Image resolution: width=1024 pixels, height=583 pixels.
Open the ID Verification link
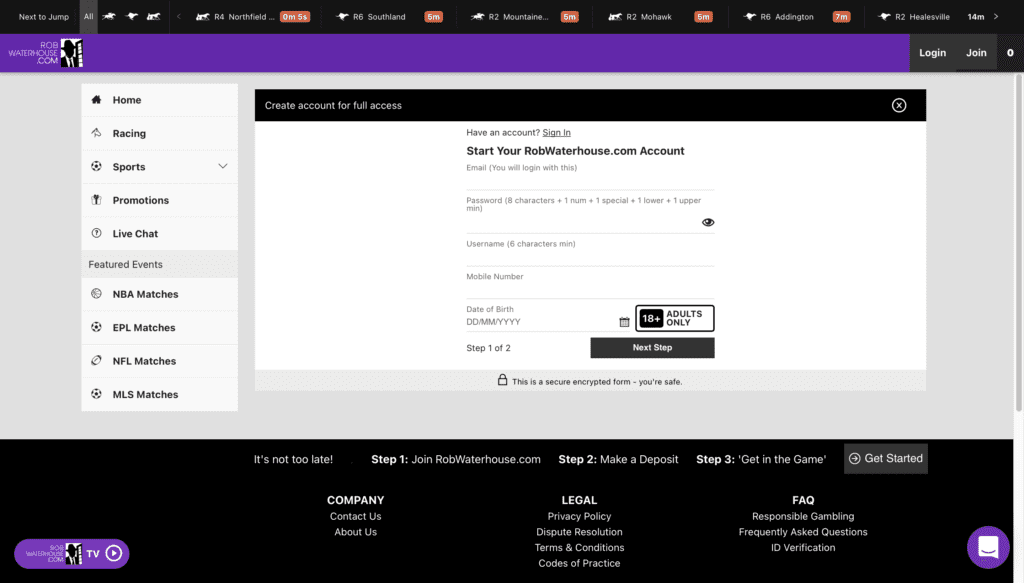pos(803,548)
